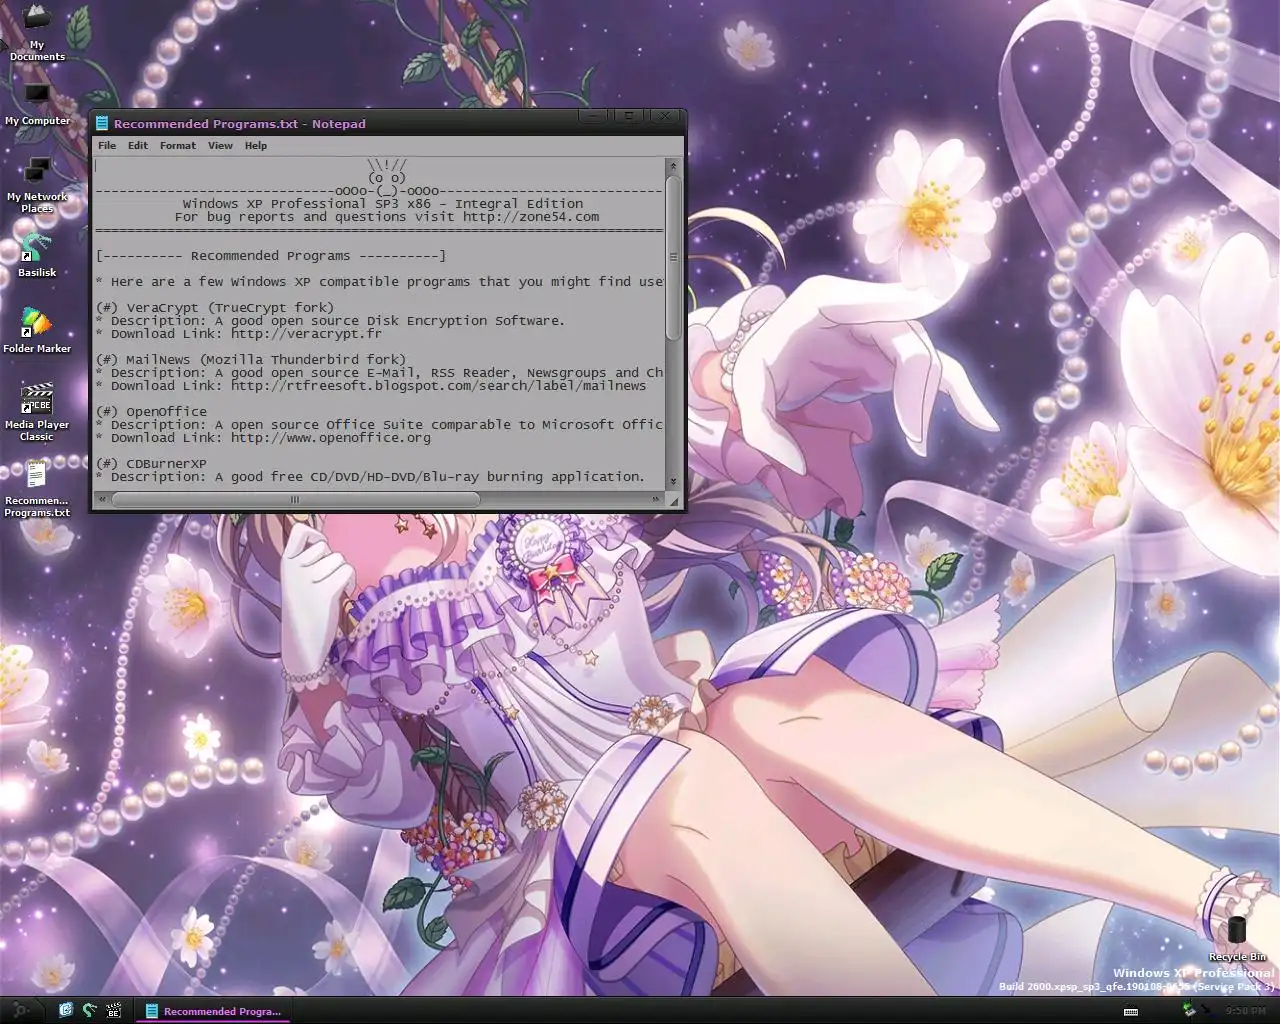Click the '(#) VeraCrypt (TrueCrypt fork)' line
This screenshot has width=1280, height=1024.
(215, 308)
